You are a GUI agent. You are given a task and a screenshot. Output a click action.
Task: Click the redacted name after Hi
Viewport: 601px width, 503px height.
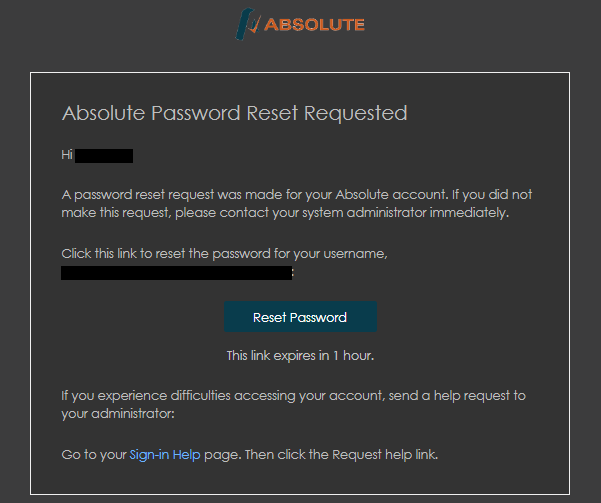coord(104,156)
